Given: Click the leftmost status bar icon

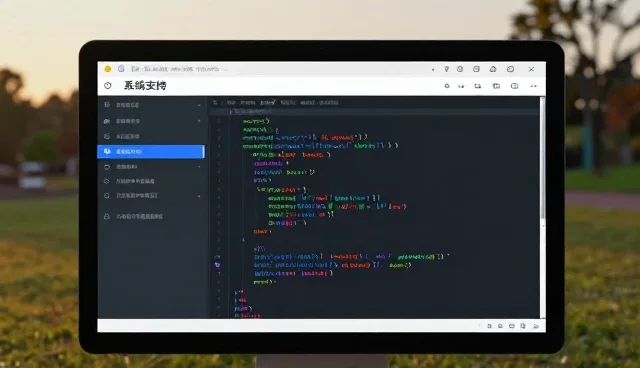Looking at the screenshot, I should 489,326.
